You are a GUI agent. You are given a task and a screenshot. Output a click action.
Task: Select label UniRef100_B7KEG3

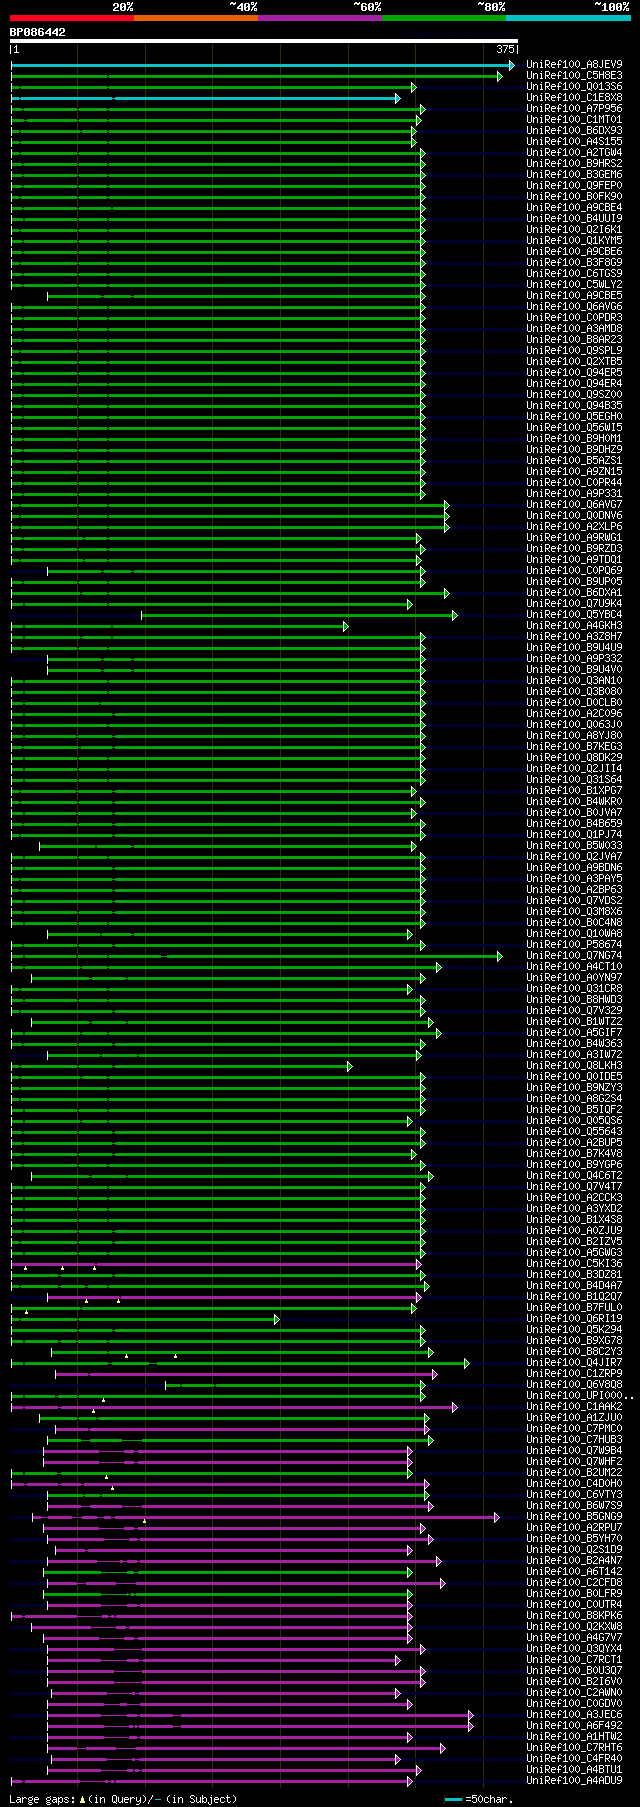point(574,747)
